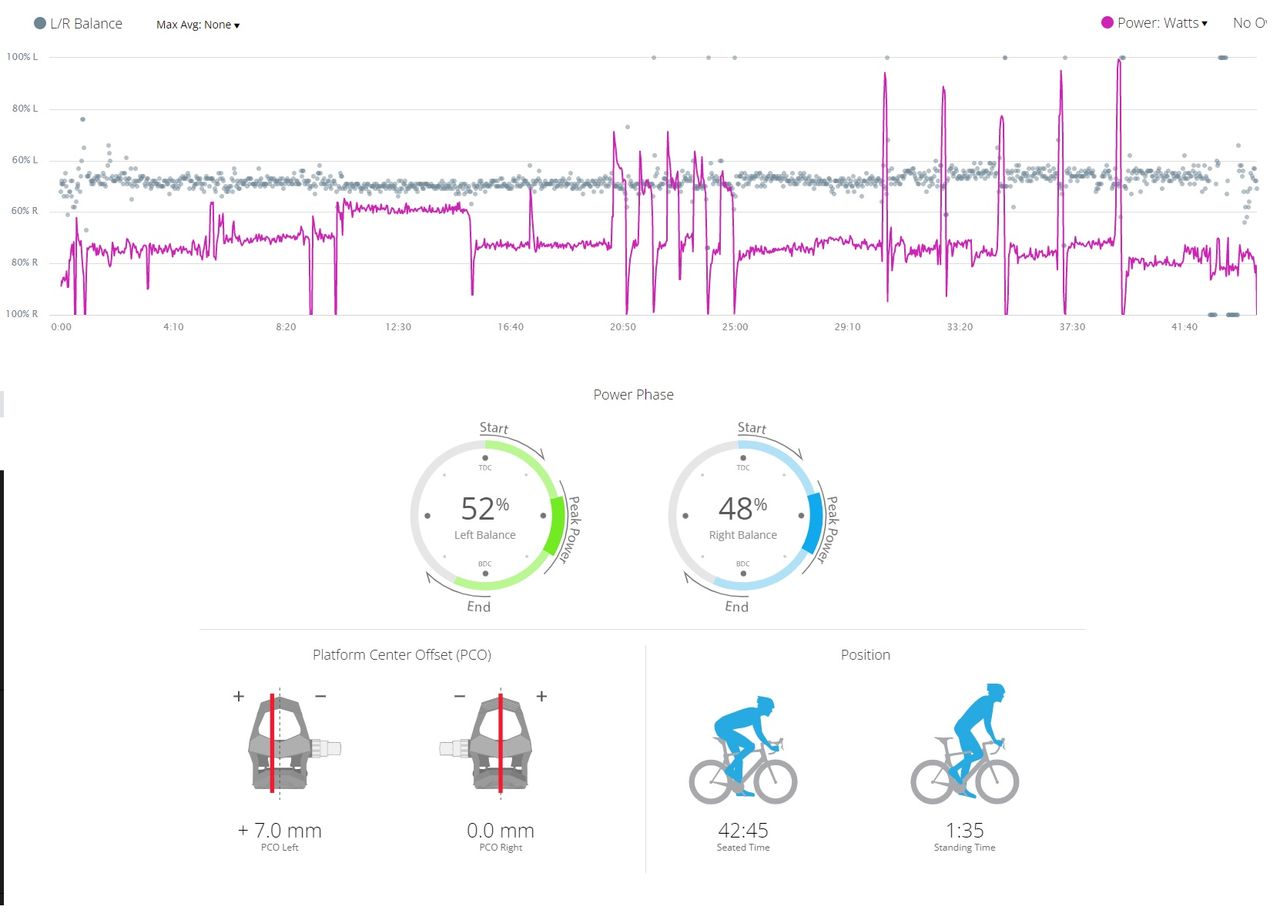Click the 20:50 timestamp on the chart axis
The image size is (1280, 913).
pyautogui.click(x=623, y=326)
